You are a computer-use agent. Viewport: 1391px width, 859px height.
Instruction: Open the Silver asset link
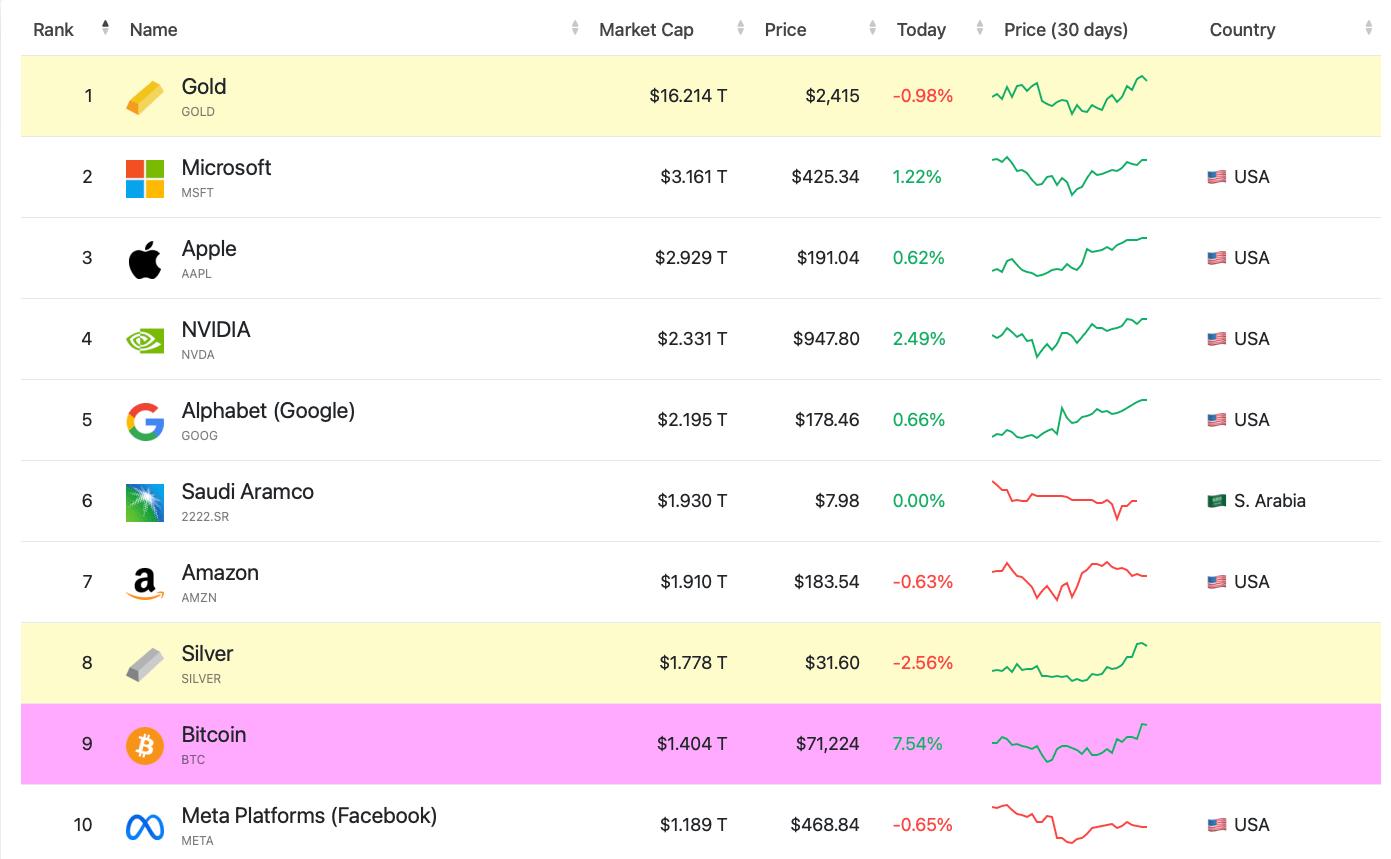point(207,654)
